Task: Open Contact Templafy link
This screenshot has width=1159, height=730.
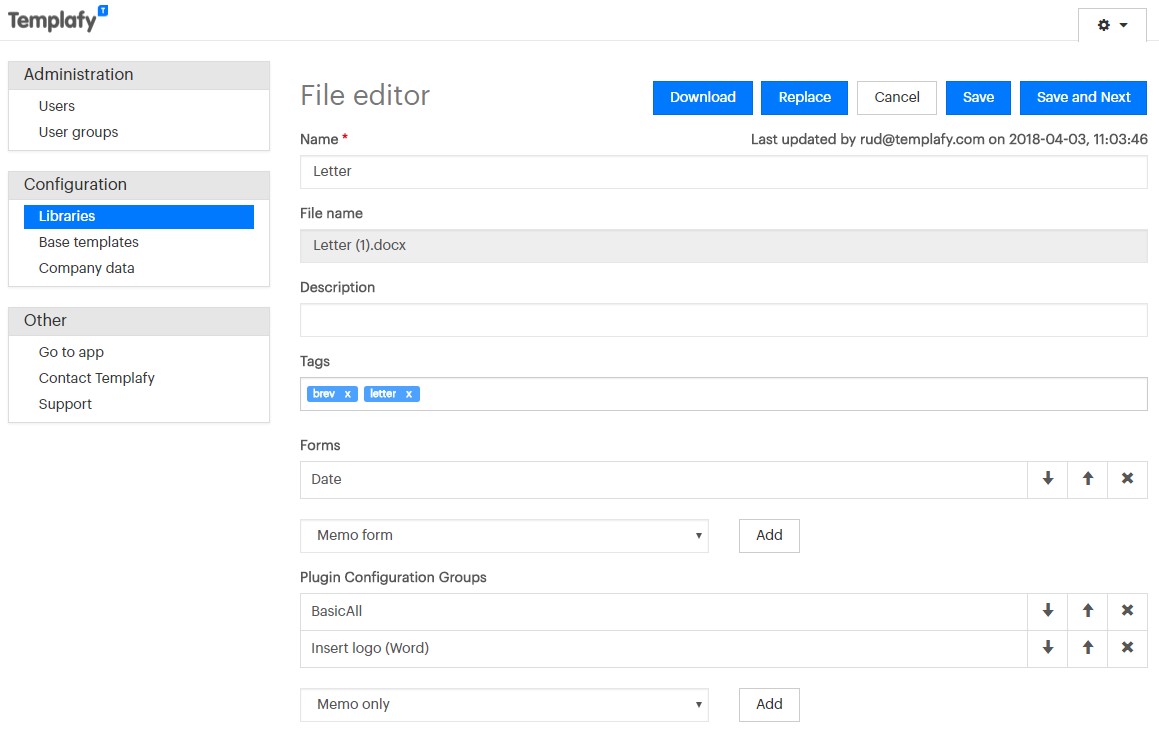Action: coord(97,378)
